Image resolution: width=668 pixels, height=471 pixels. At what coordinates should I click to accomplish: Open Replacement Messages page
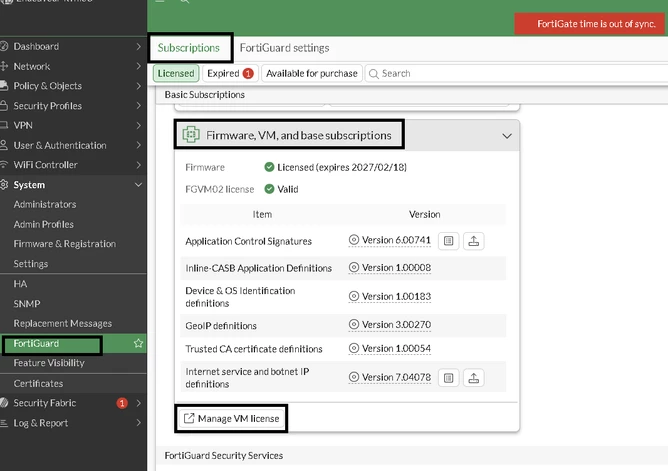click(x=63, y=323)
